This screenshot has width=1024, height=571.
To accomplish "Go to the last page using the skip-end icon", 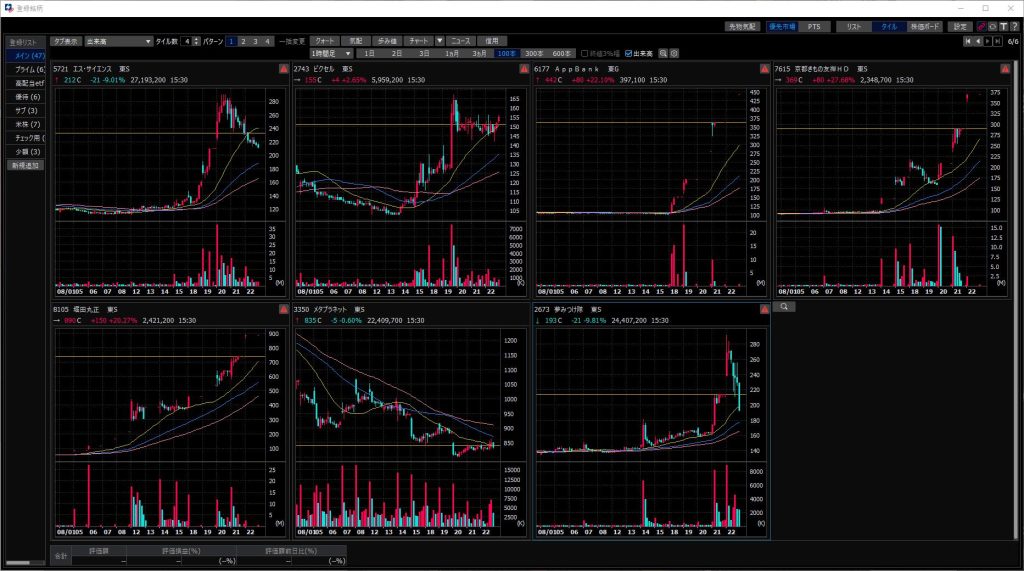I will point(998,41).
